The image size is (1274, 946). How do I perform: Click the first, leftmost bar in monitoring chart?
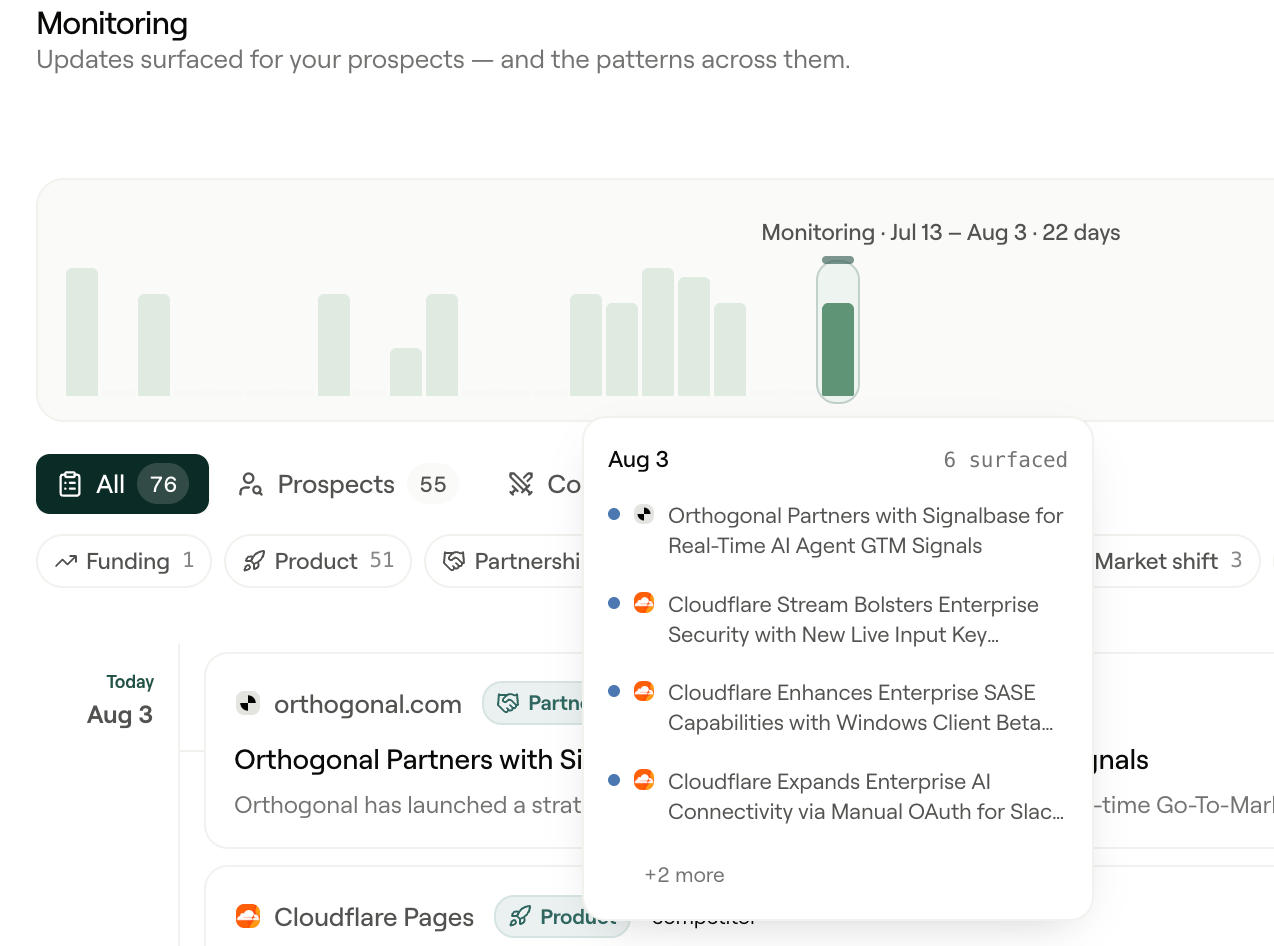click(82, 332)
